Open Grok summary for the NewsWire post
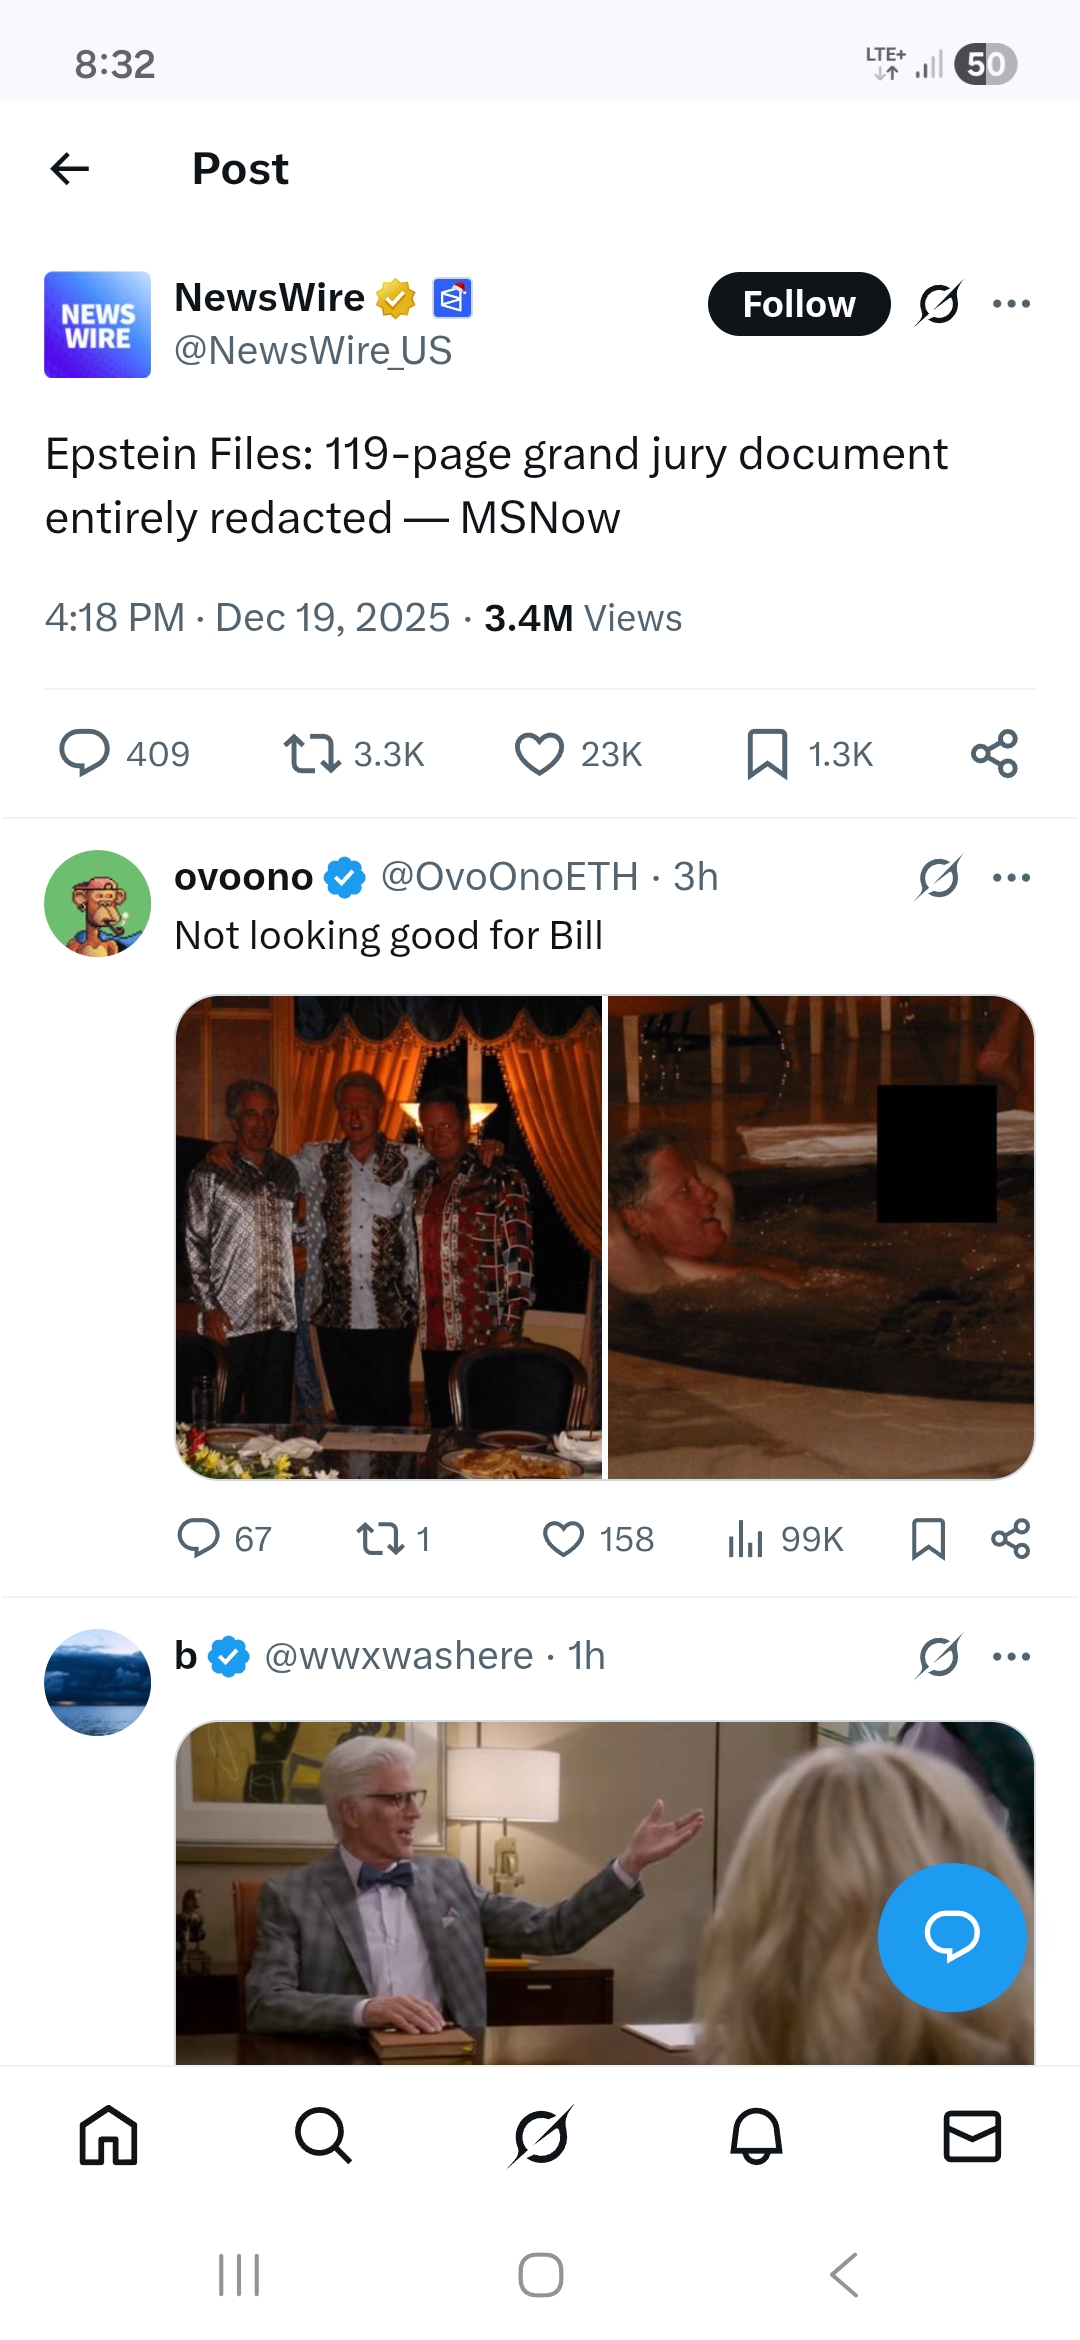The width and height of the screenshot is (1080, 2340). tap(938, 303)
